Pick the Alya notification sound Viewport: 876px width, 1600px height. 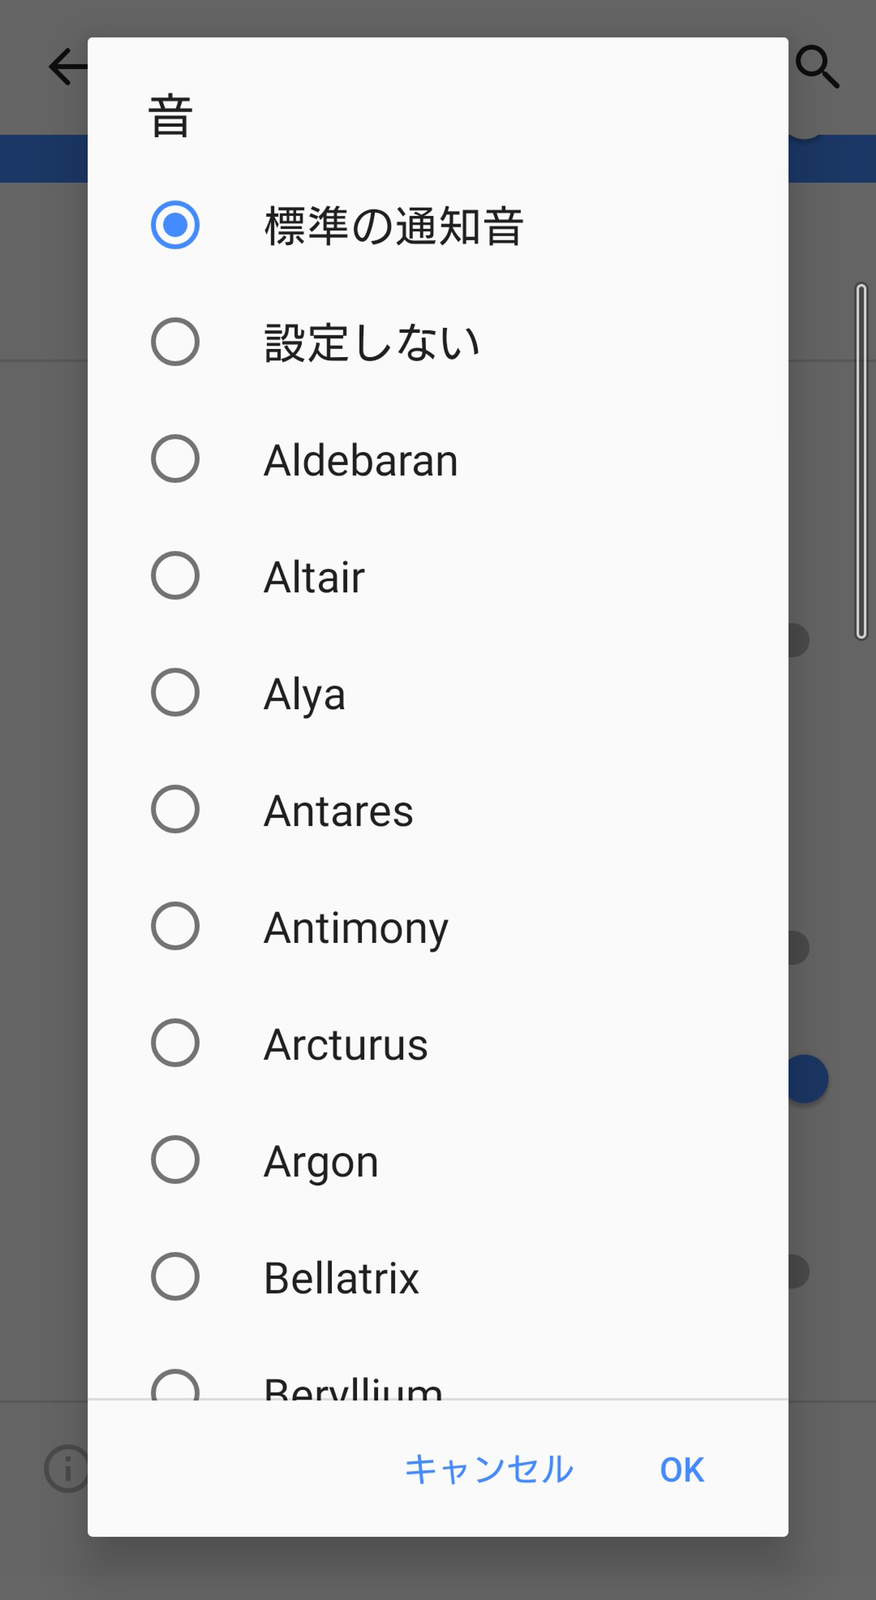438,693
